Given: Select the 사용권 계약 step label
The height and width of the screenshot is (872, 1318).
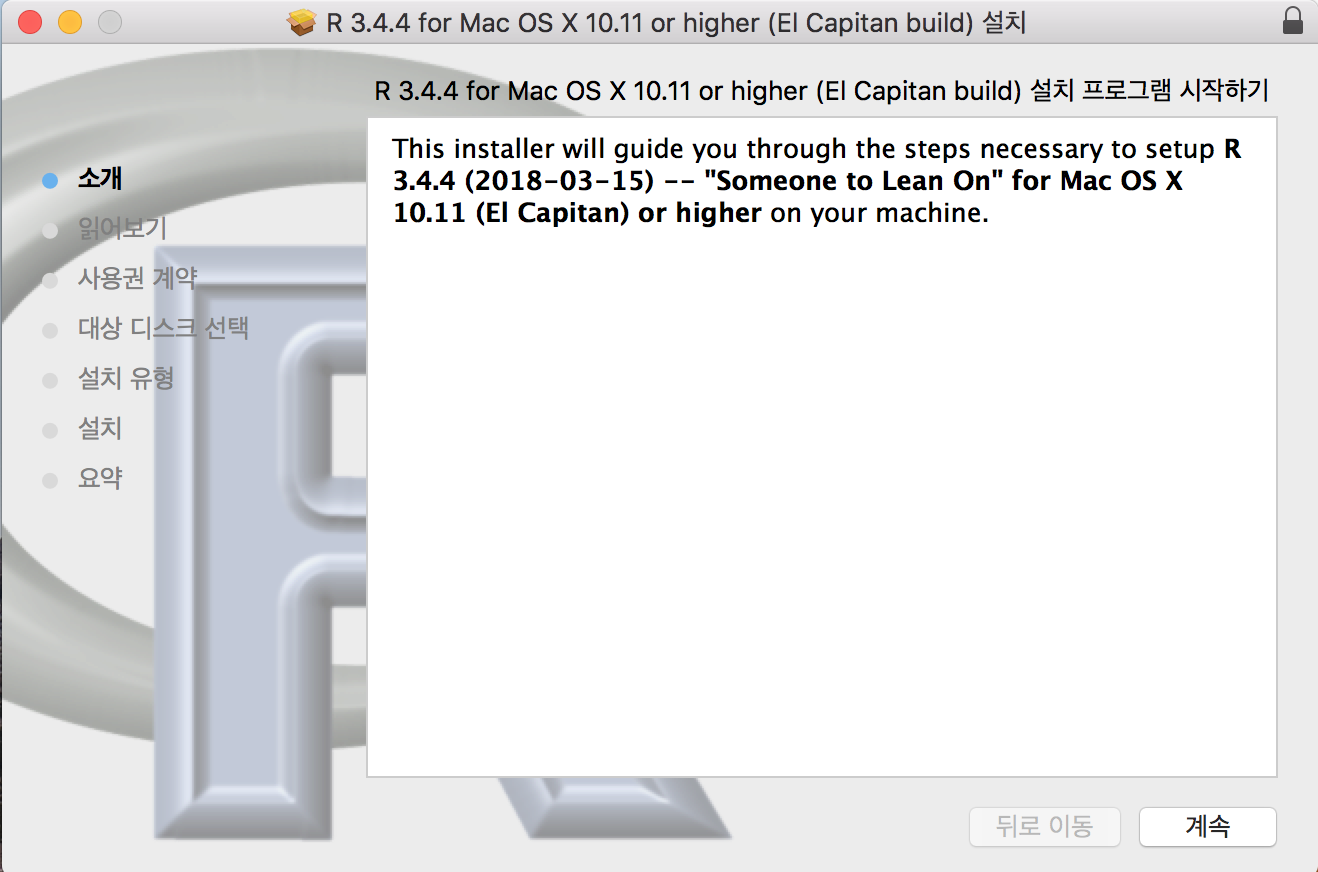Looking at the screenshot, I should pos(137,278).
